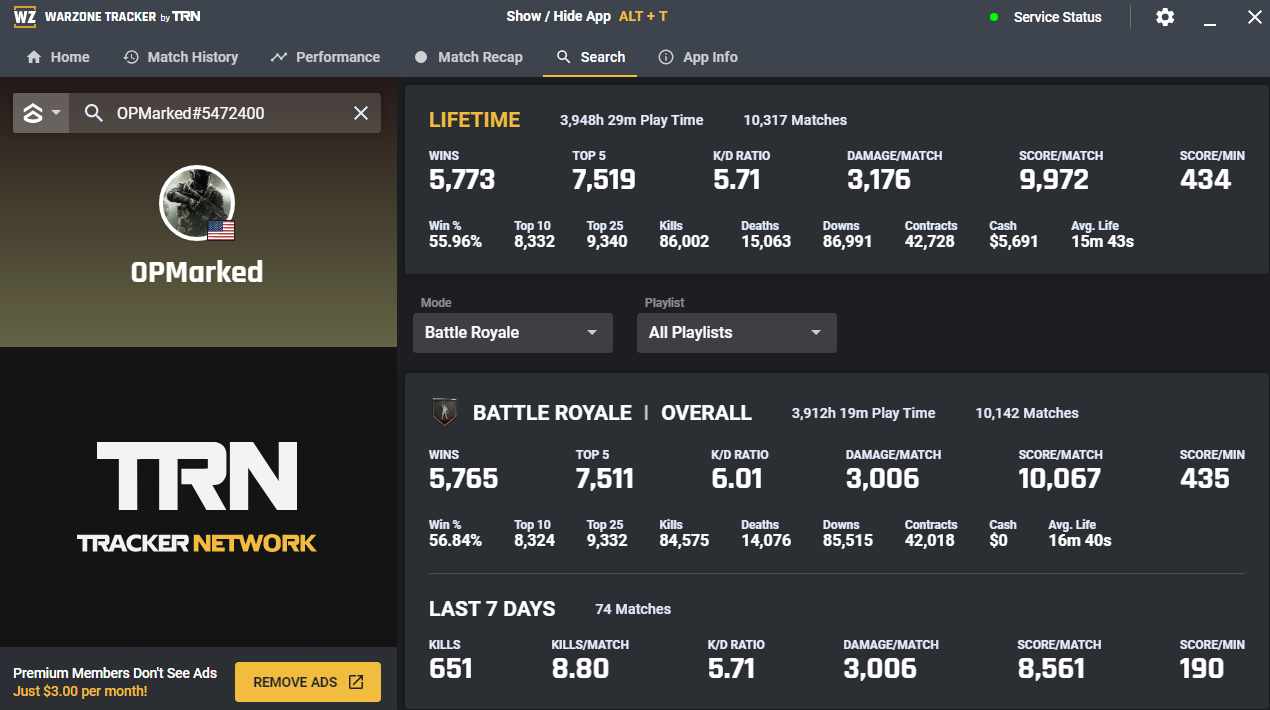The image size is (1270, 710).
Task: Click lifetime contracts value 42,728
Action: [x=930, y=241]
